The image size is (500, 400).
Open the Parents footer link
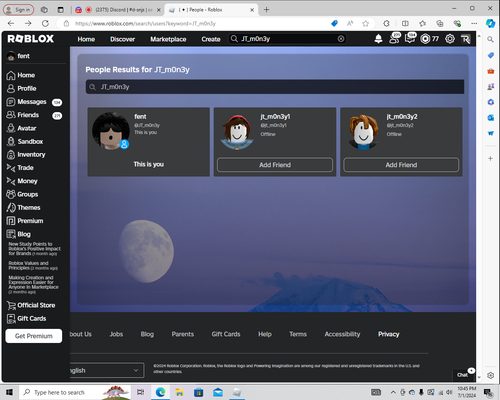tap(183, 334)
